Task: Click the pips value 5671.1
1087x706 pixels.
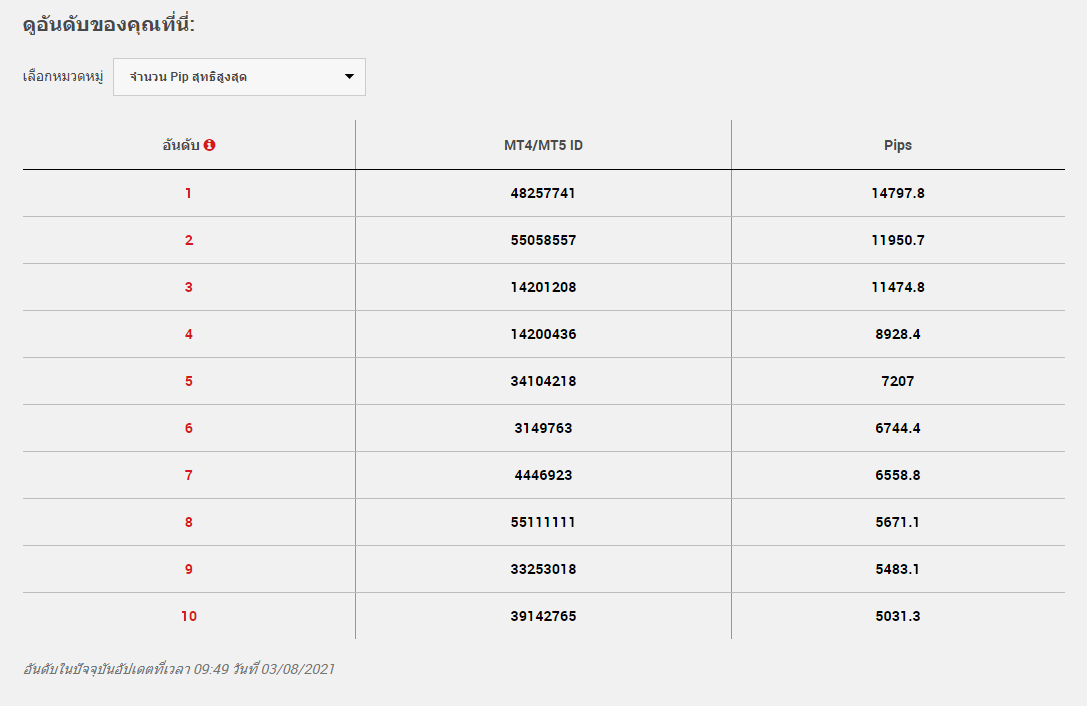Action: (x=898, y=522)
